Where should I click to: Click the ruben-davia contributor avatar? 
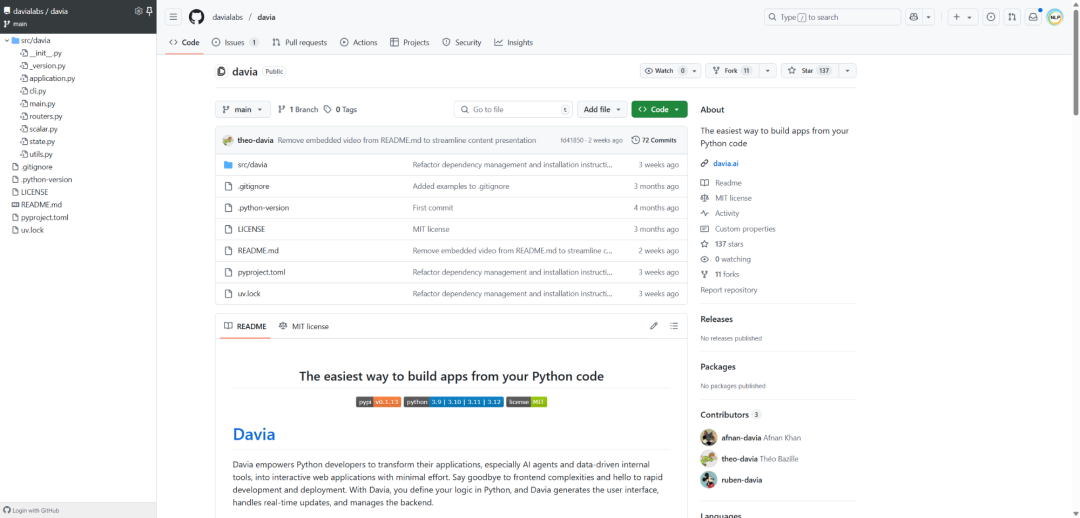[709, 479]
